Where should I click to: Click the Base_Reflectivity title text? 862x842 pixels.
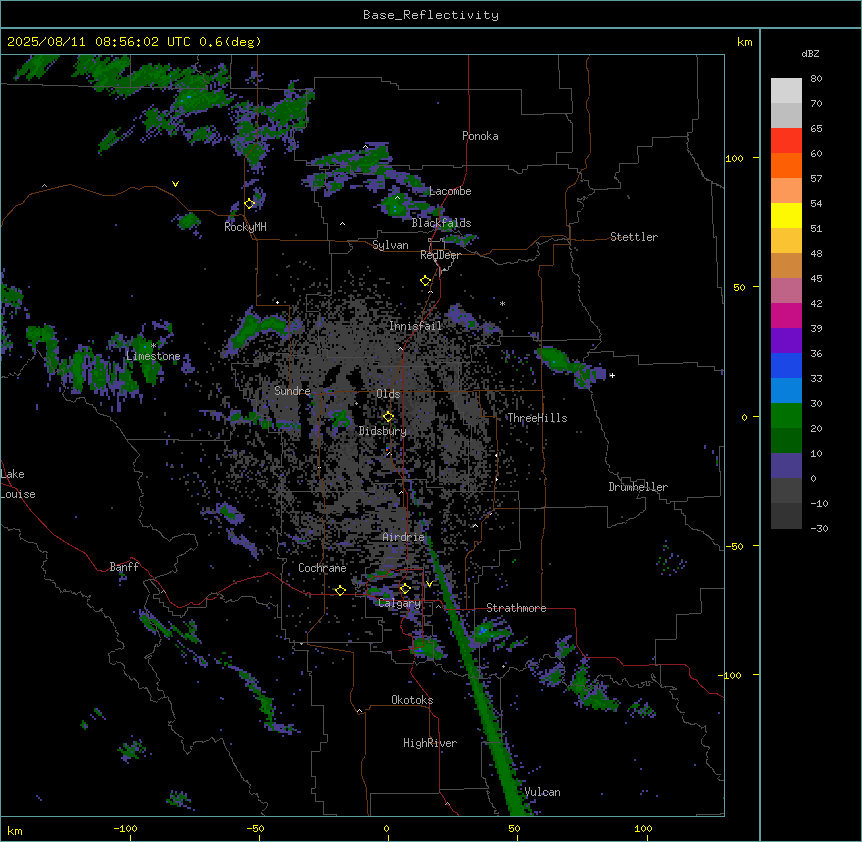pos(431,15)
